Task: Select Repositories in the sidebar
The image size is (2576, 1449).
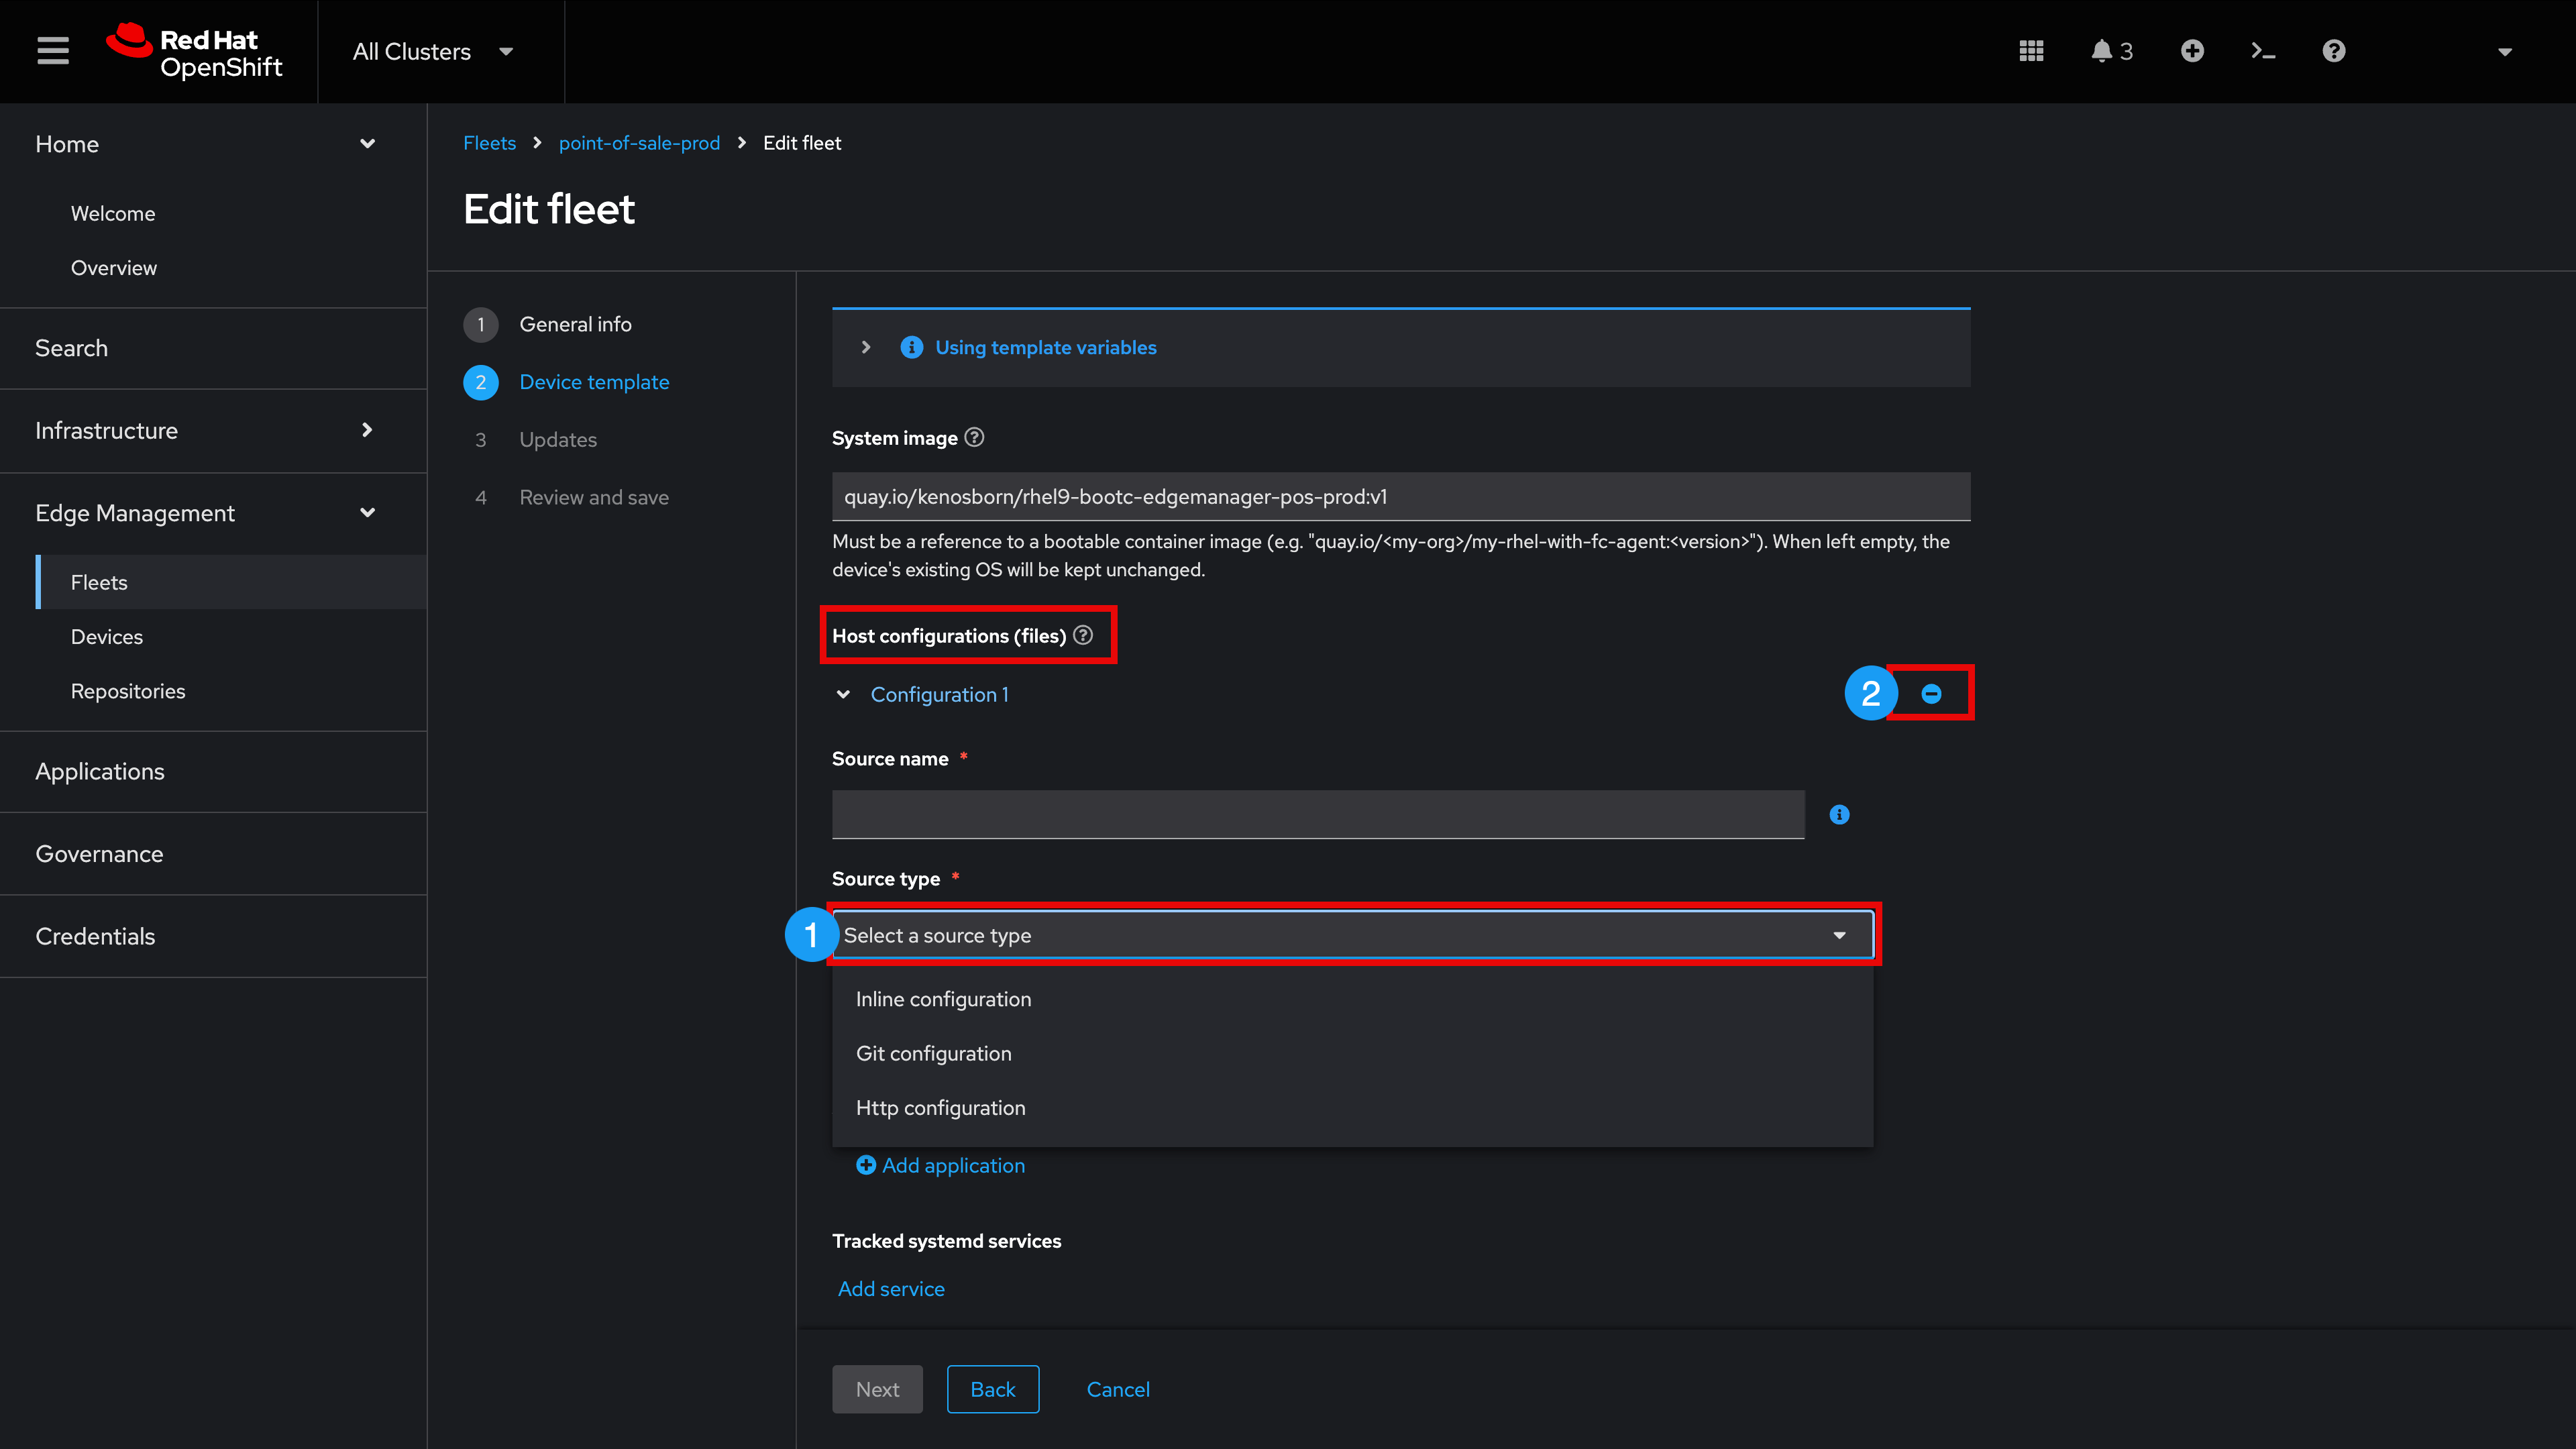Action: [x=128, y=691]
